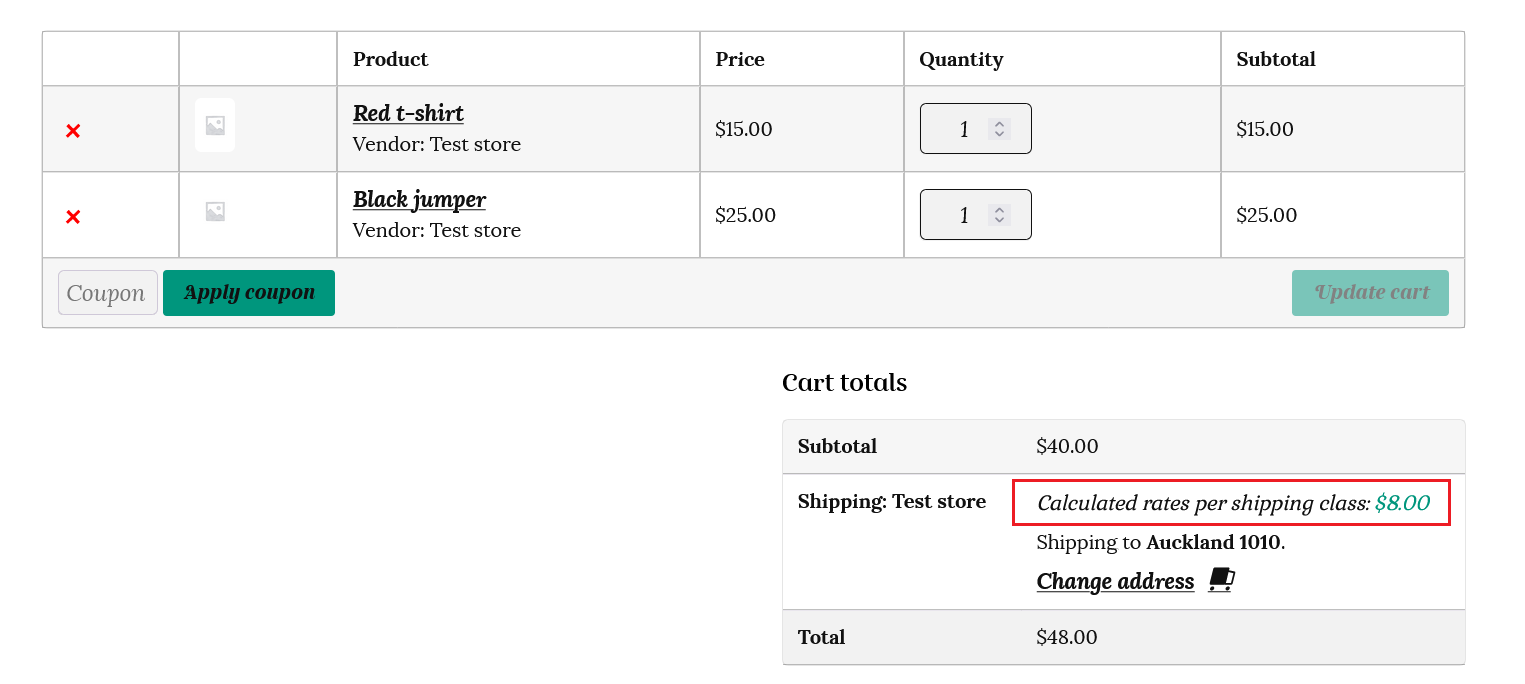Decrease Red t-shirt quantity with down arrow

point(999,134)
